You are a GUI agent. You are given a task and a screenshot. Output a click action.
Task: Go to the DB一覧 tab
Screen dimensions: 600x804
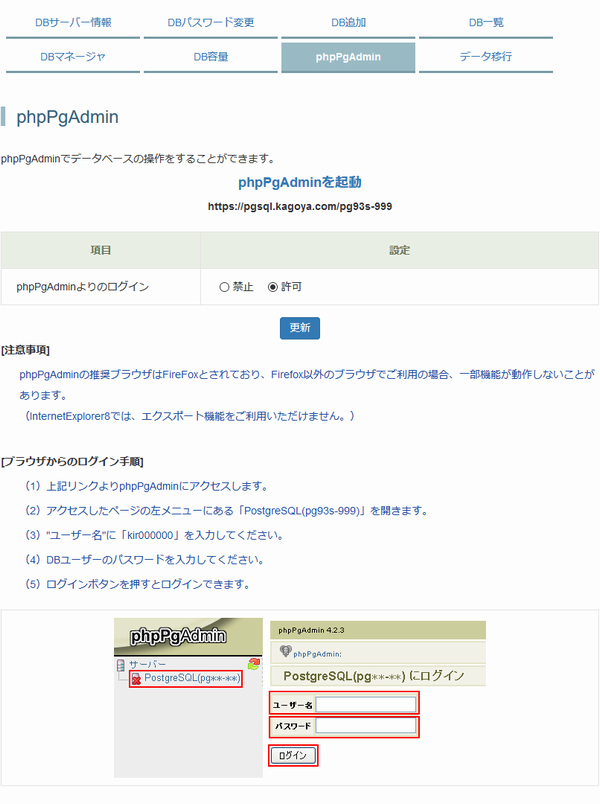[486, 23]
